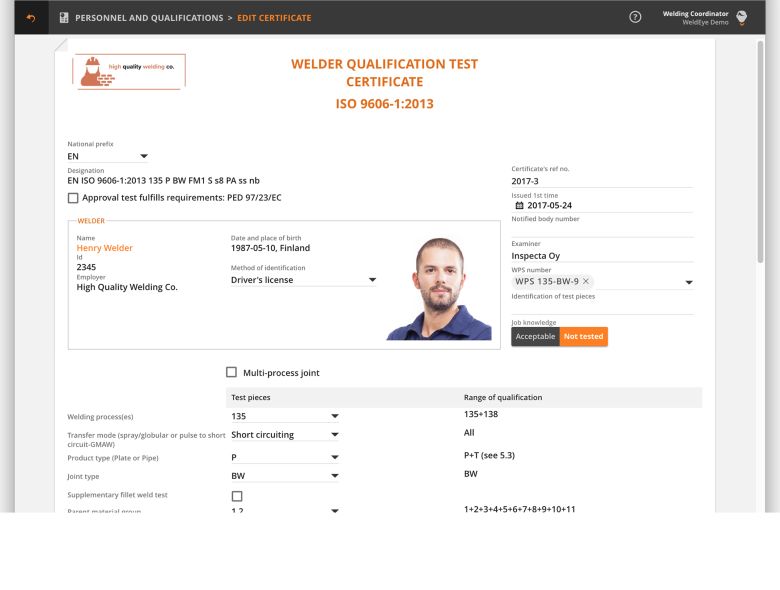Open the Henry Welder name link
This screenshot has height=590, width=780.
[104, 248]
